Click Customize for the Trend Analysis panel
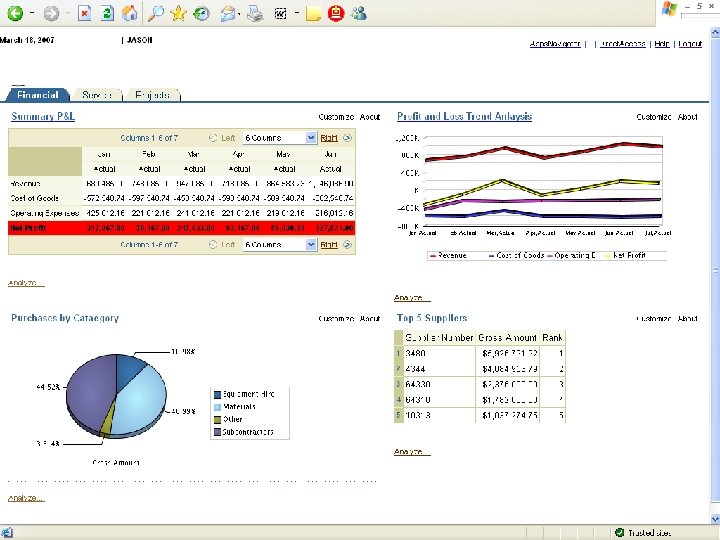This screenshot has height=540, width=720. [654, 117]
